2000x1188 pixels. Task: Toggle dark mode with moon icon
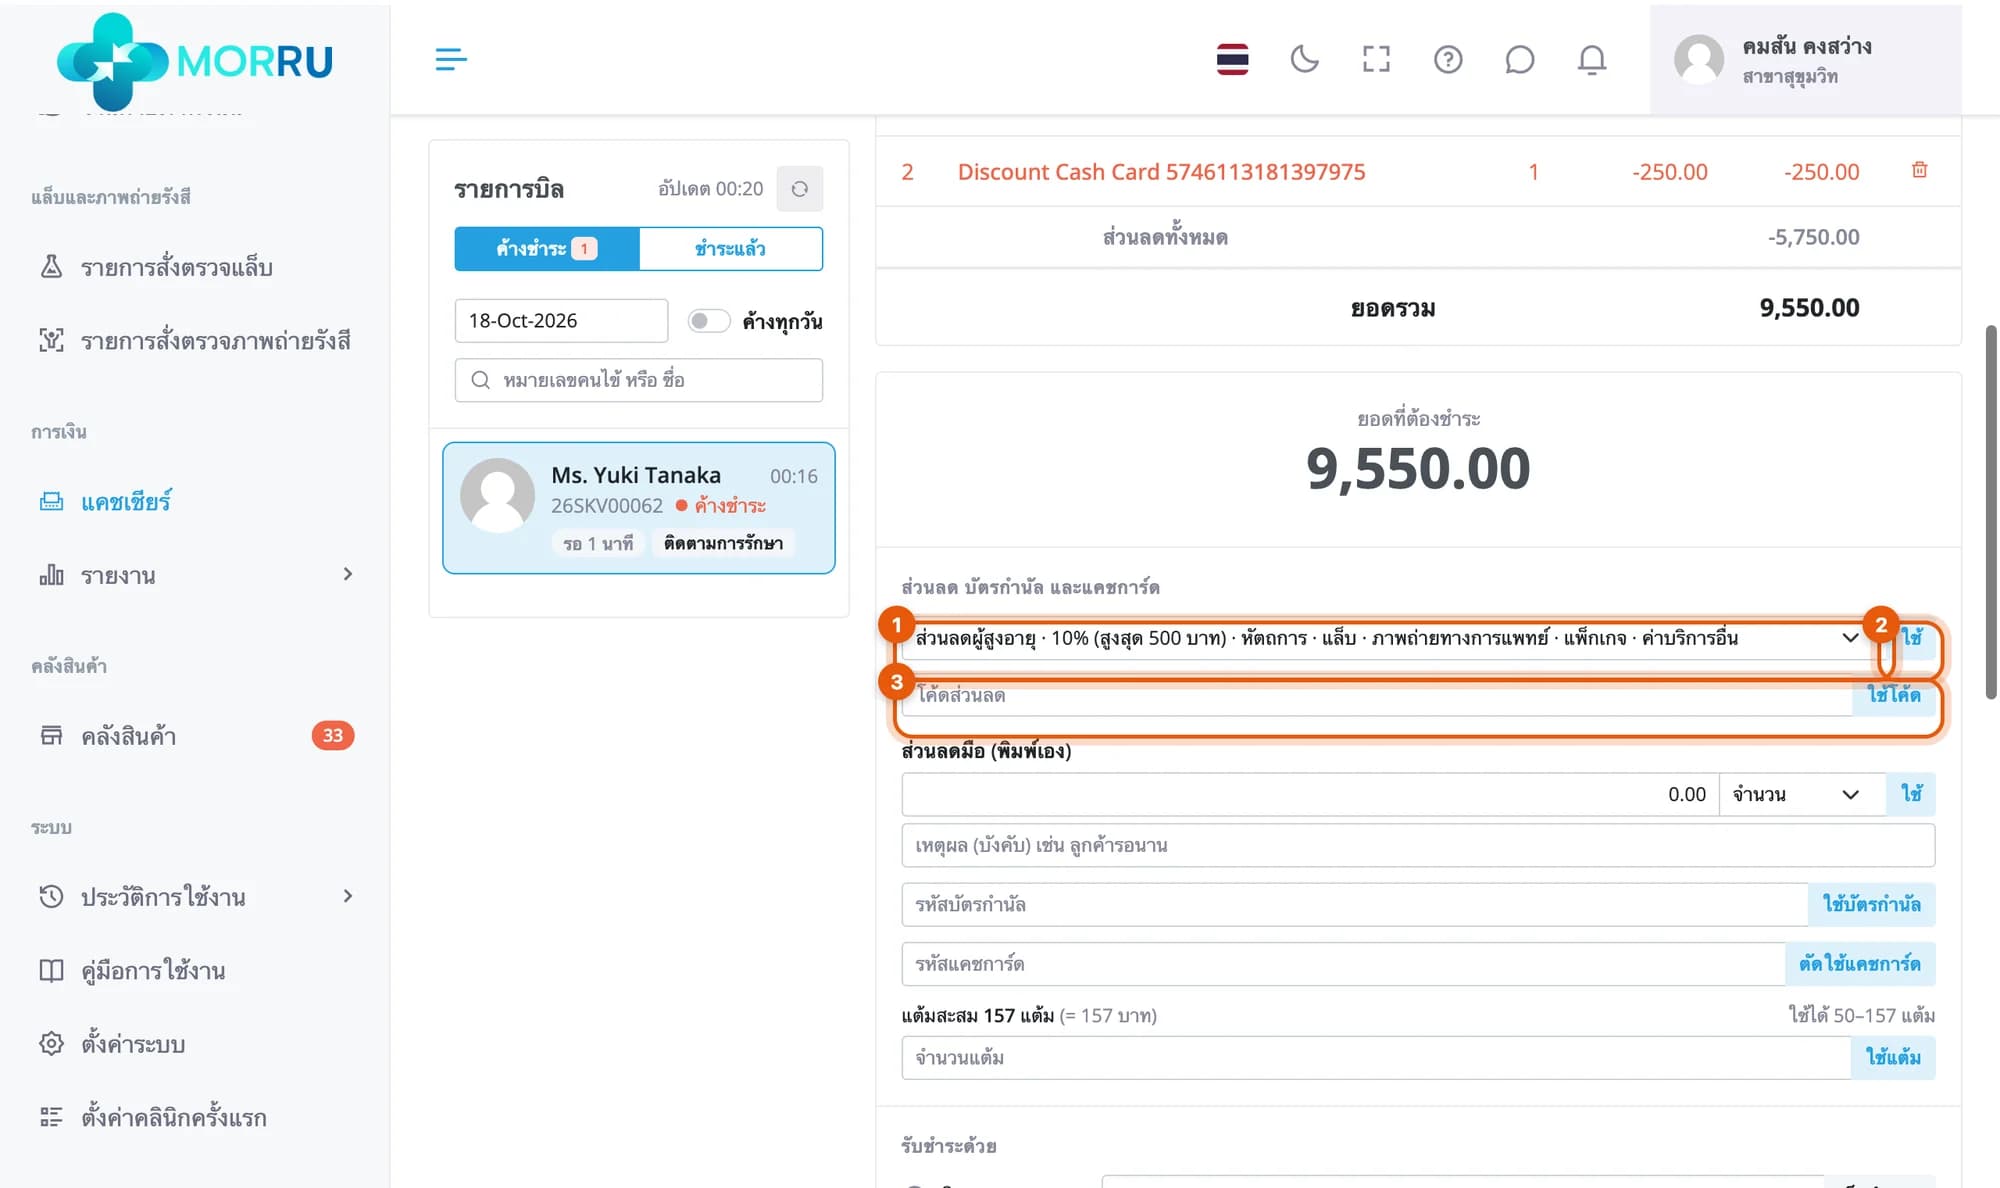point(1304,60)
